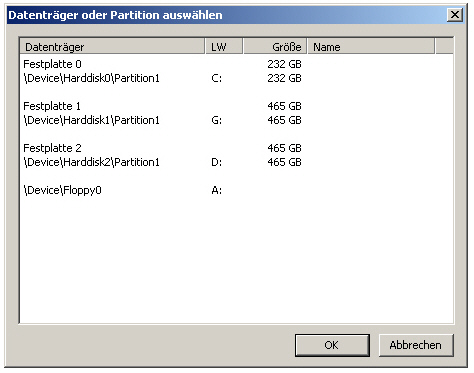Click drive letter G: in list
The image size is (474, 373).
217,120
